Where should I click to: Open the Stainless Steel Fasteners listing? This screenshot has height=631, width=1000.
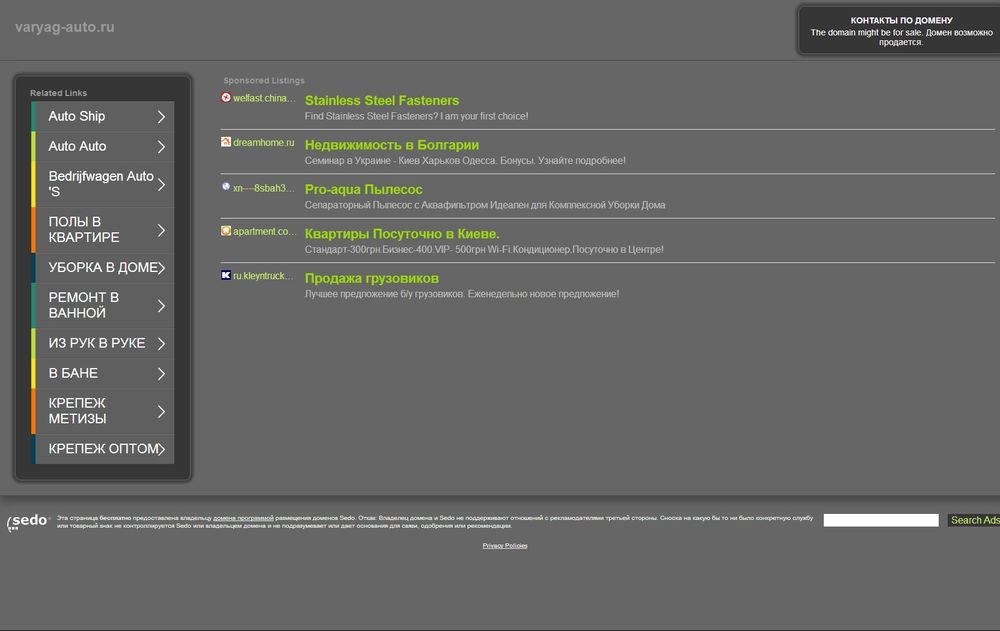[382, 100]
